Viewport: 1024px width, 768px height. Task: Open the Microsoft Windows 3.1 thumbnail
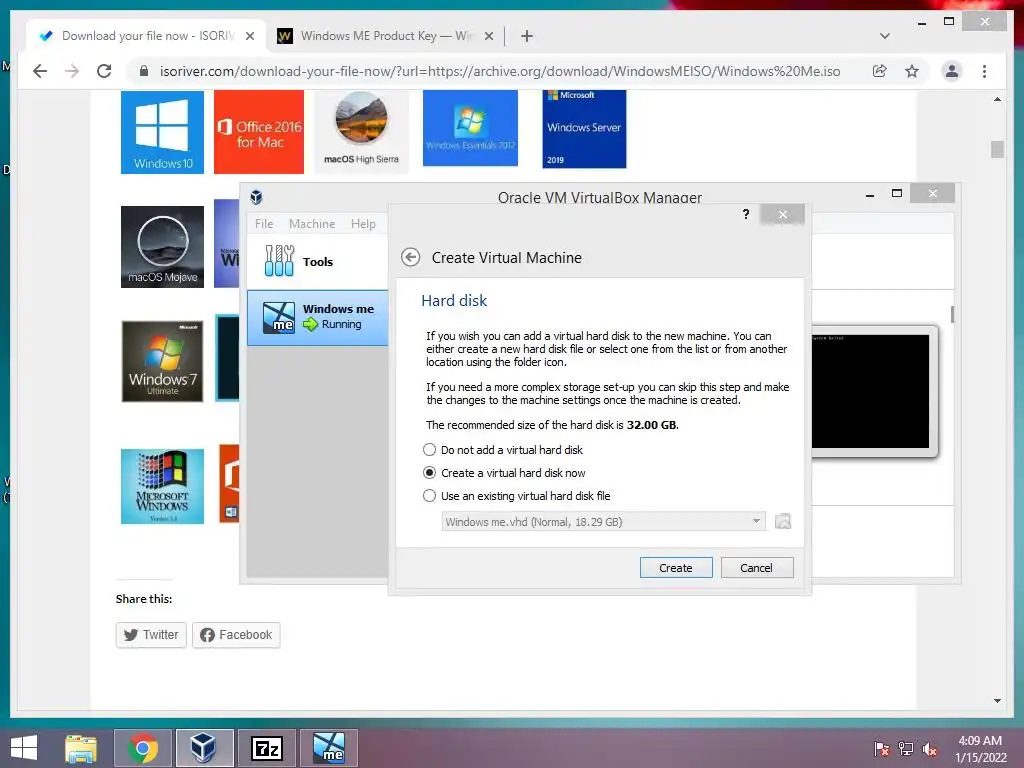click(162, 486)
